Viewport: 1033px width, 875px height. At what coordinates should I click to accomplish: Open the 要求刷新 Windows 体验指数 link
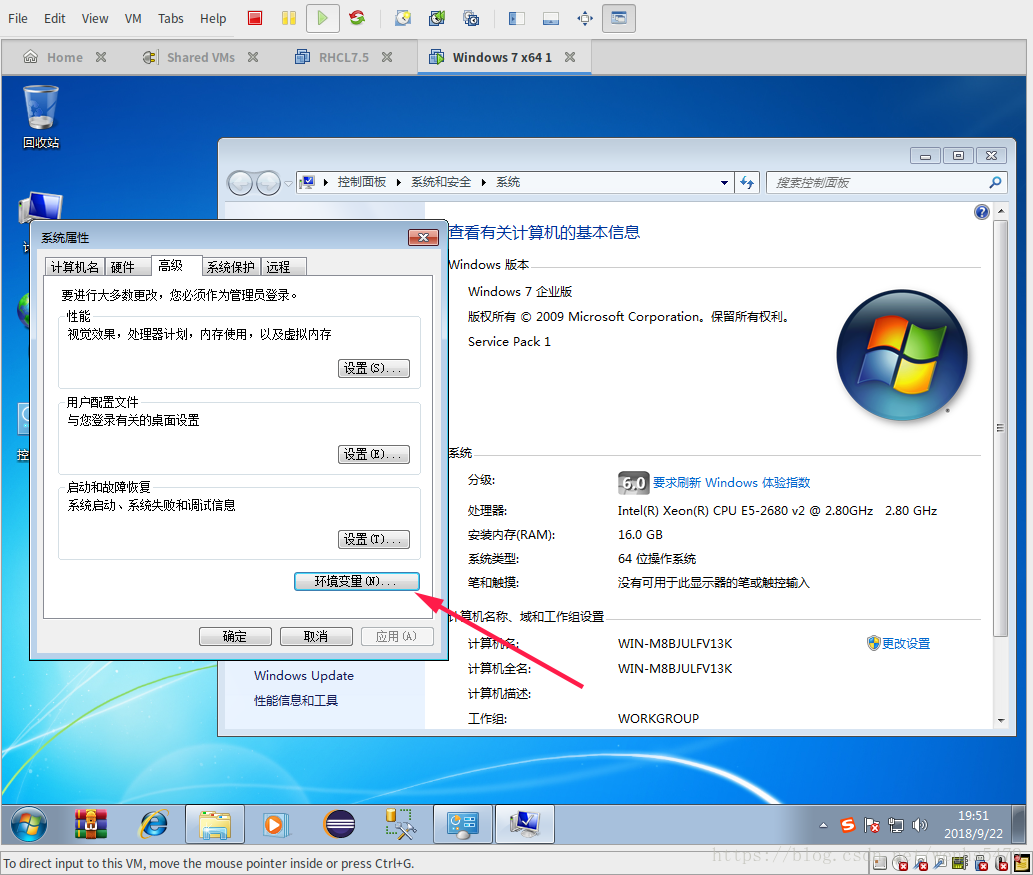(x=731, y=483)
